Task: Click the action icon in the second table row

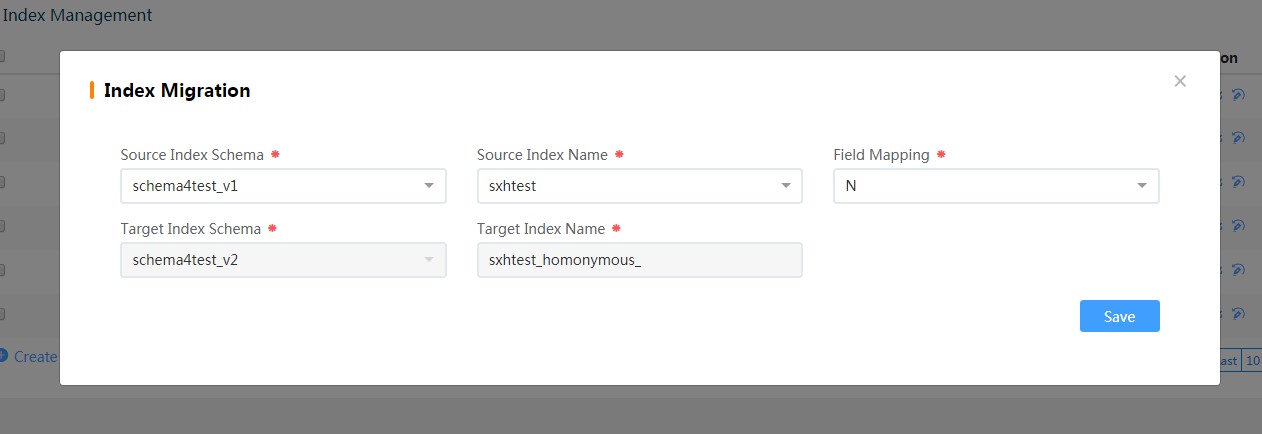Action: tap(1238, 138)
